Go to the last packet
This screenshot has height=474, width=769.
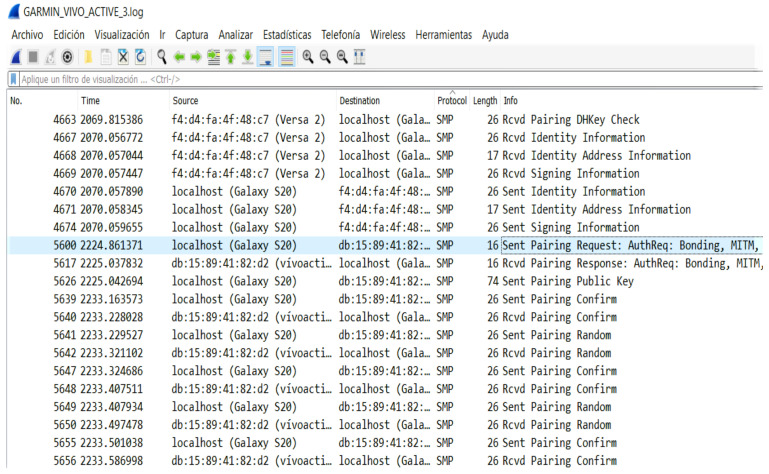click(x=248, y=57)
